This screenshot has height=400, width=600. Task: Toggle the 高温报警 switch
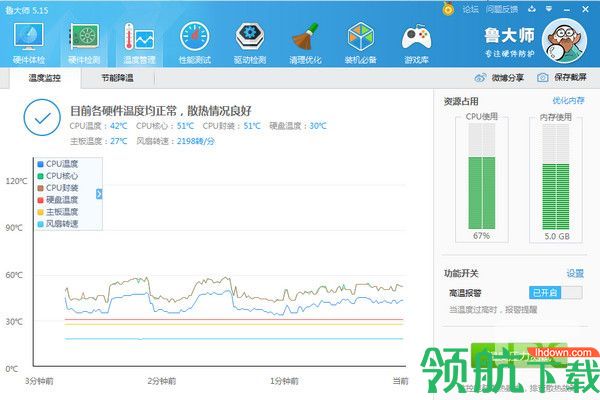click(556, 293)
